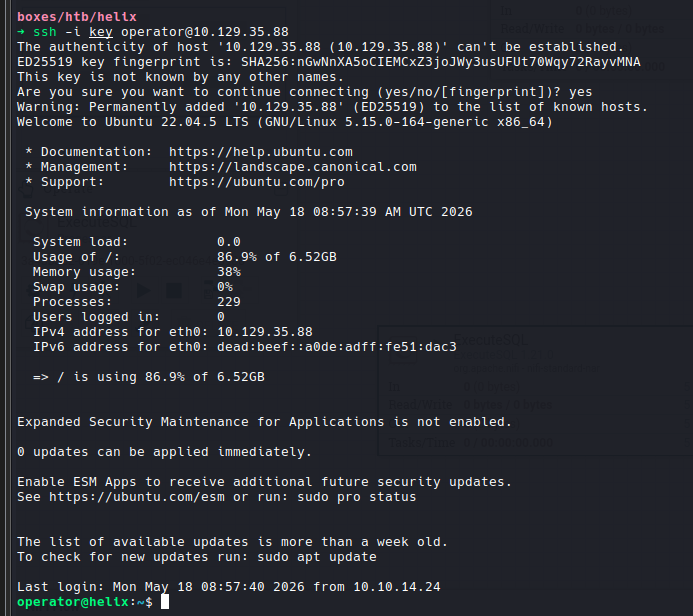
Task: Open the https://landscape.canonical.com link
Action: pyautogui.click(x=293, y=167)
